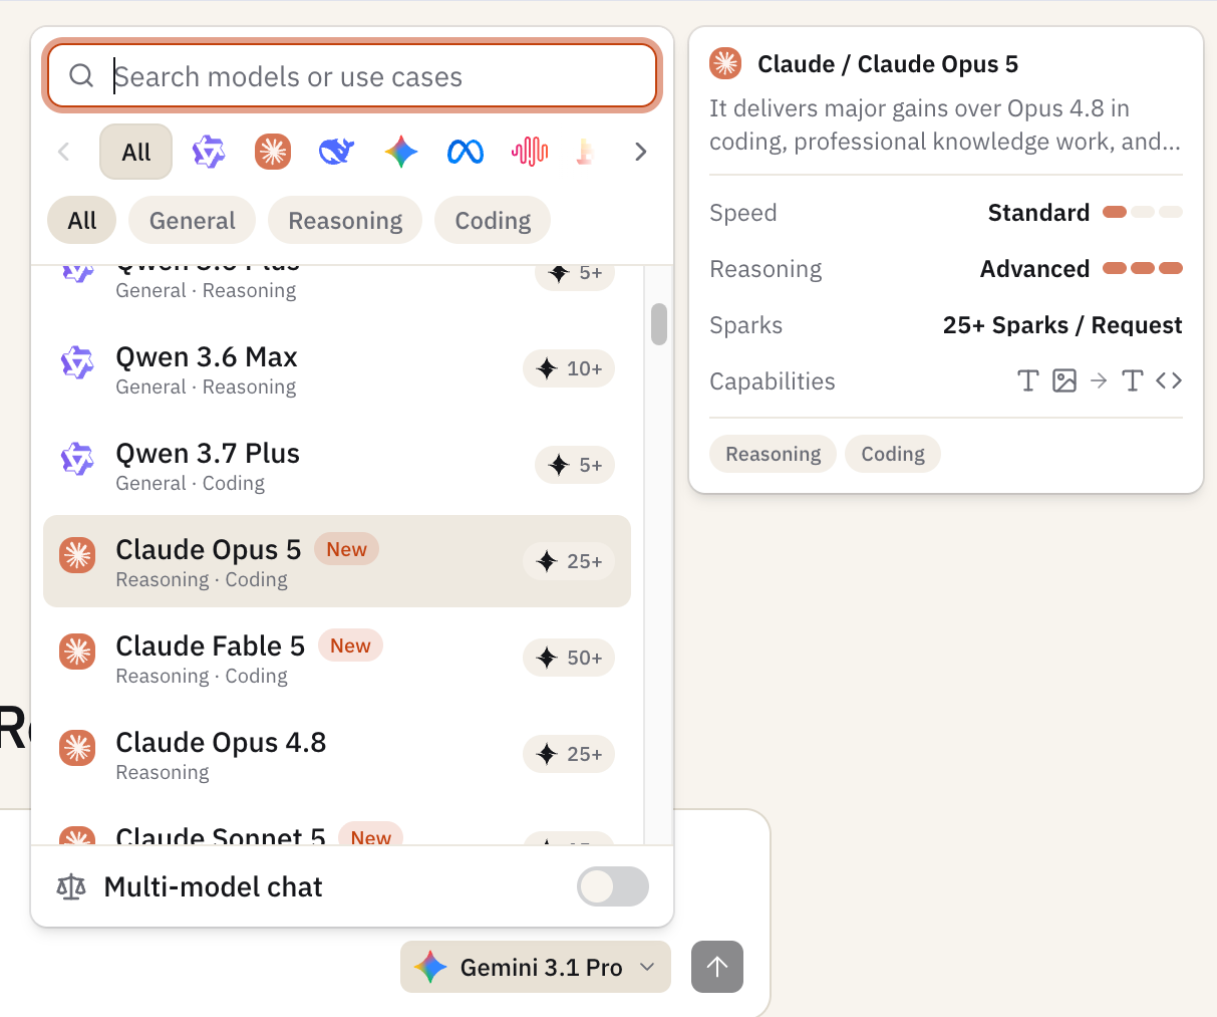Click the Reasoning level indicator bars
The image size is (1217, 1017).
[1143, 268]
